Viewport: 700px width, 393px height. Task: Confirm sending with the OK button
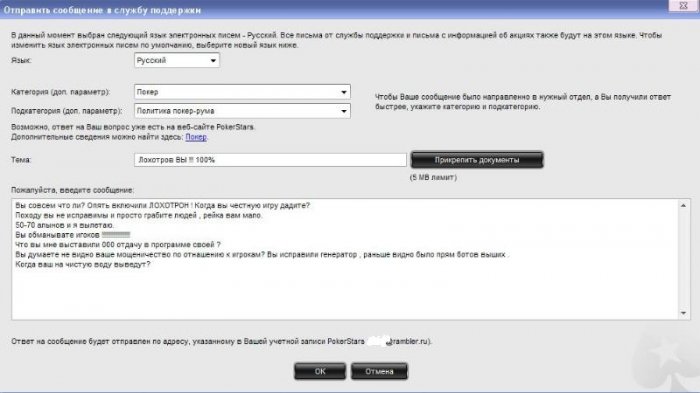point(320,372)
